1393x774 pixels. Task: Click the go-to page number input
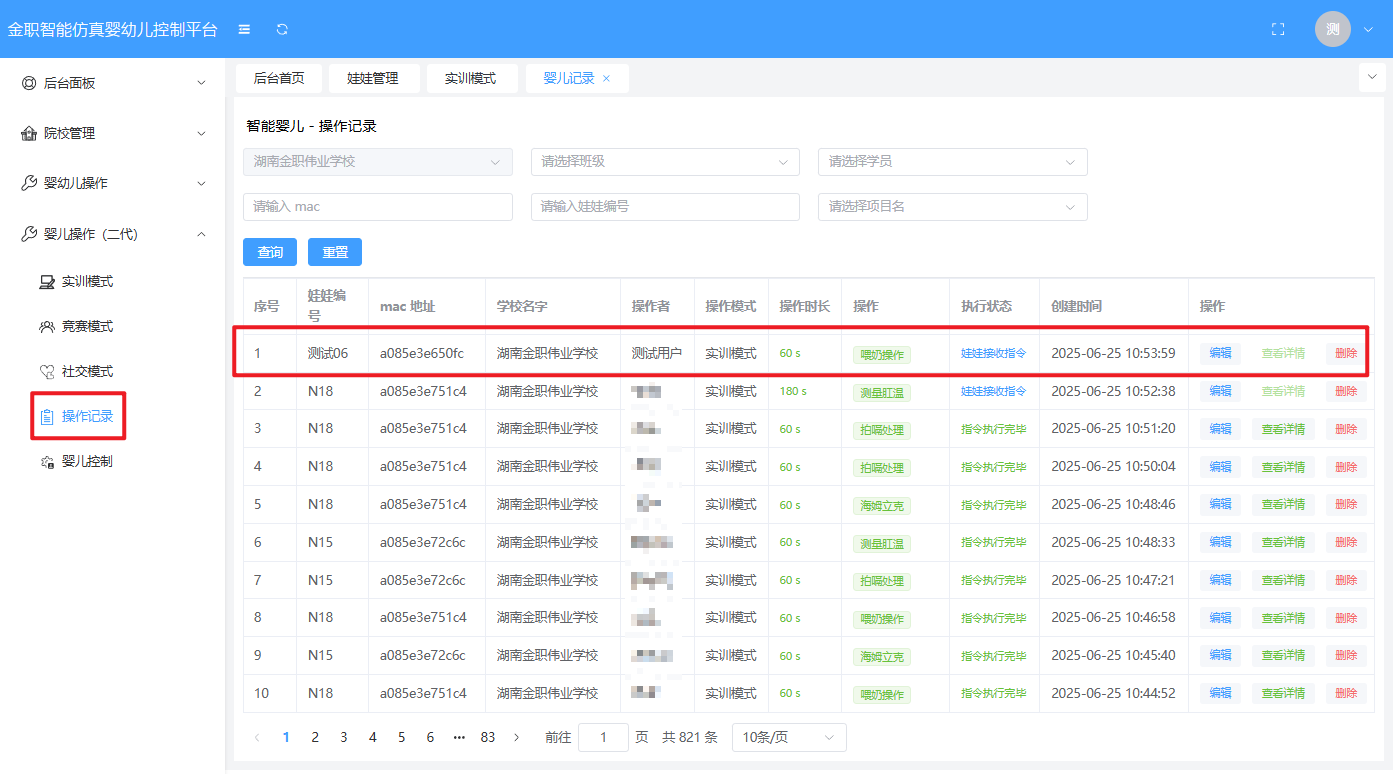pos(603,737)
